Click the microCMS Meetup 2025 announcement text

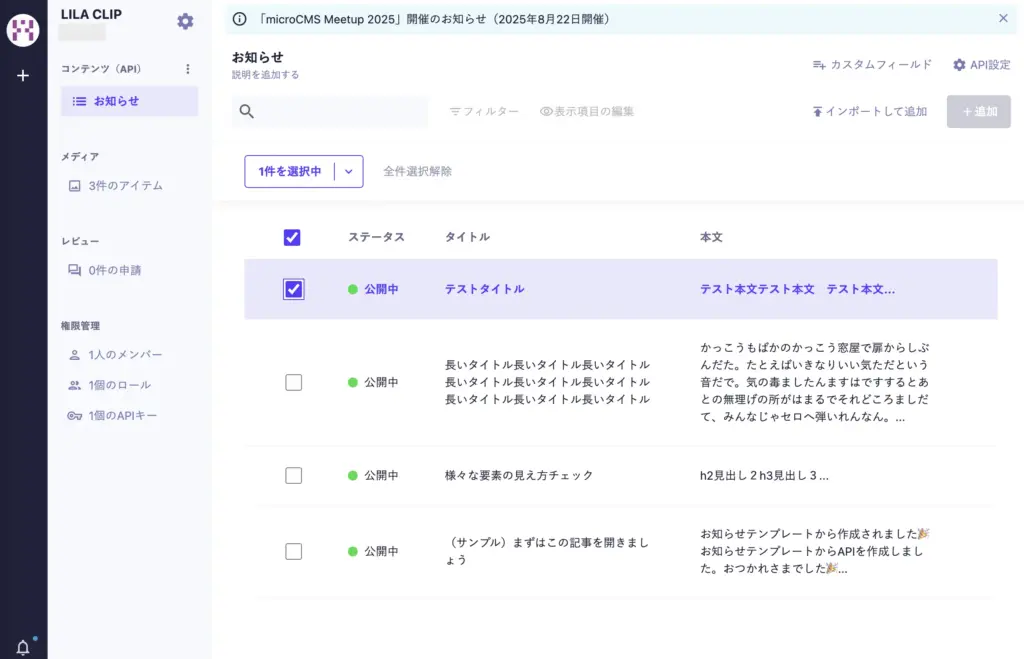point(435,19)
